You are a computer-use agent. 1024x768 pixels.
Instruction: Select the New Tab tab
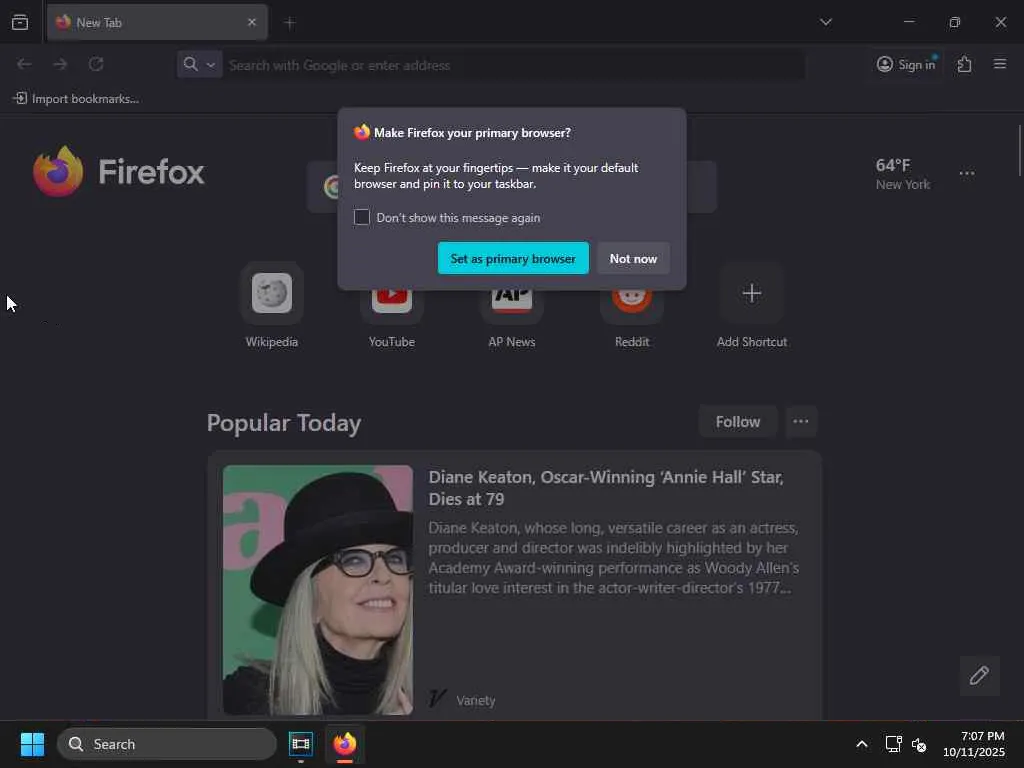157,22
